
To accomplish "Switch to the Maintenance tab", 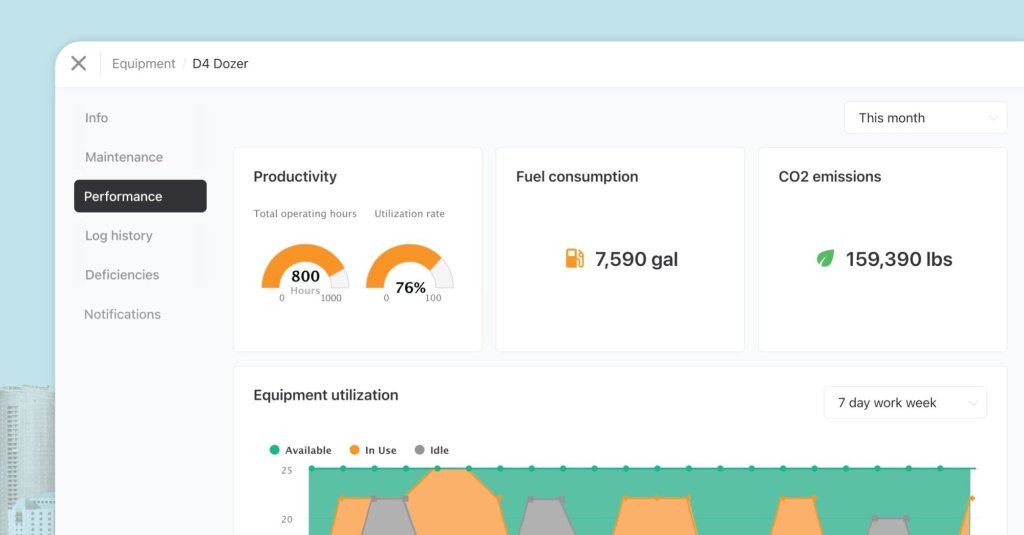I will pyautogui.click(x=124, y=157).
